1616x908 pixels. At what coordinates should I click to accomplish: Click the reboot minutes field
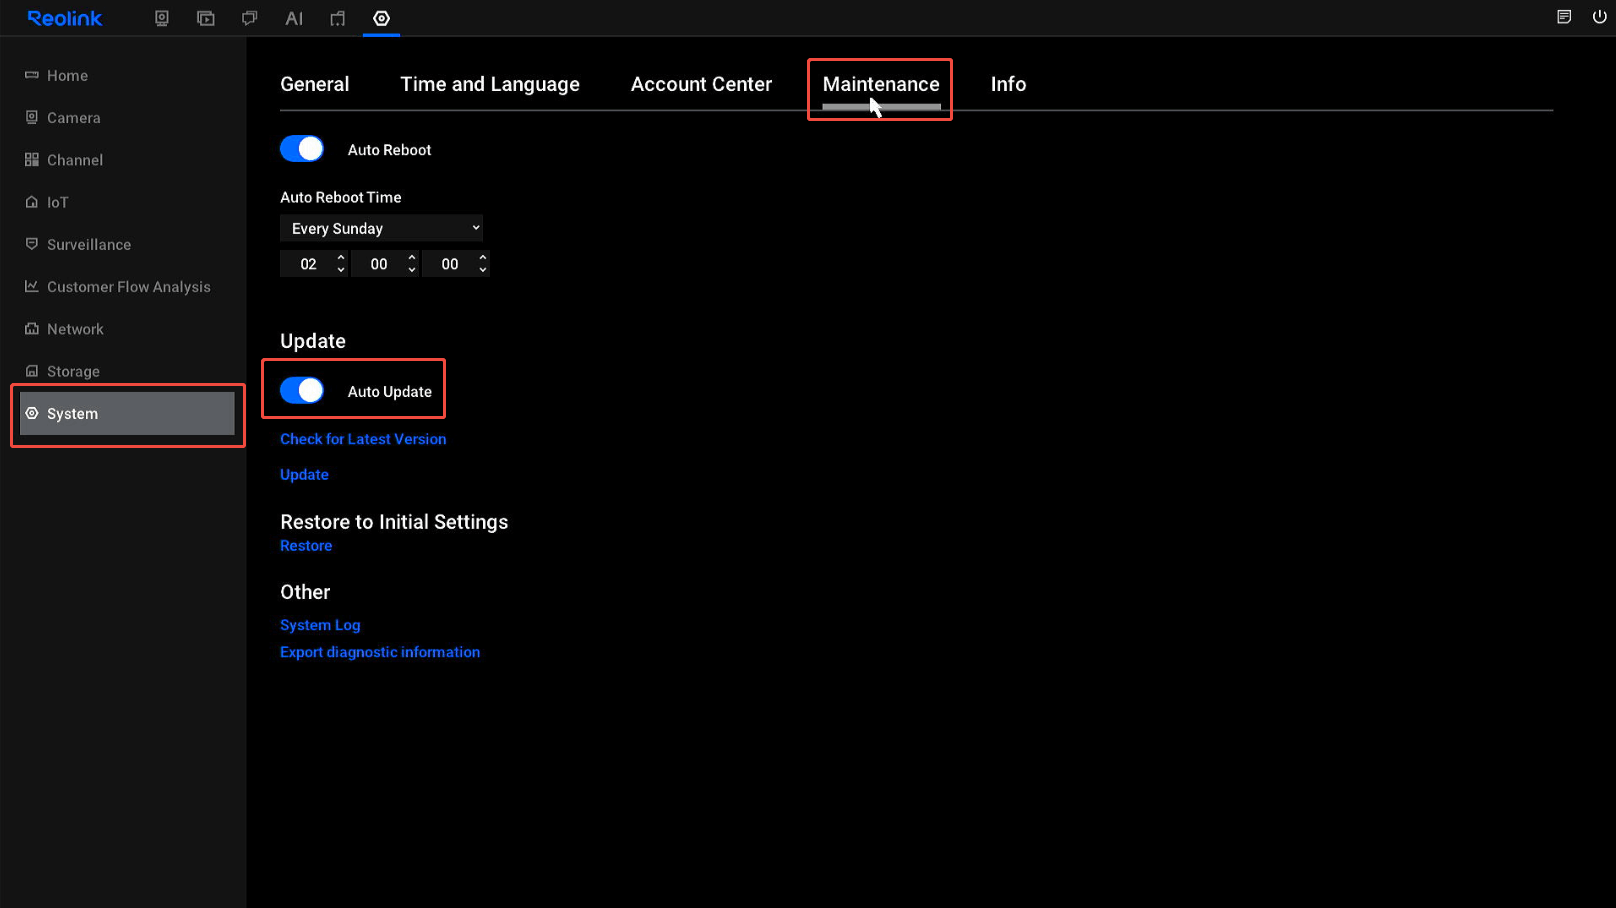coord(379,264)
